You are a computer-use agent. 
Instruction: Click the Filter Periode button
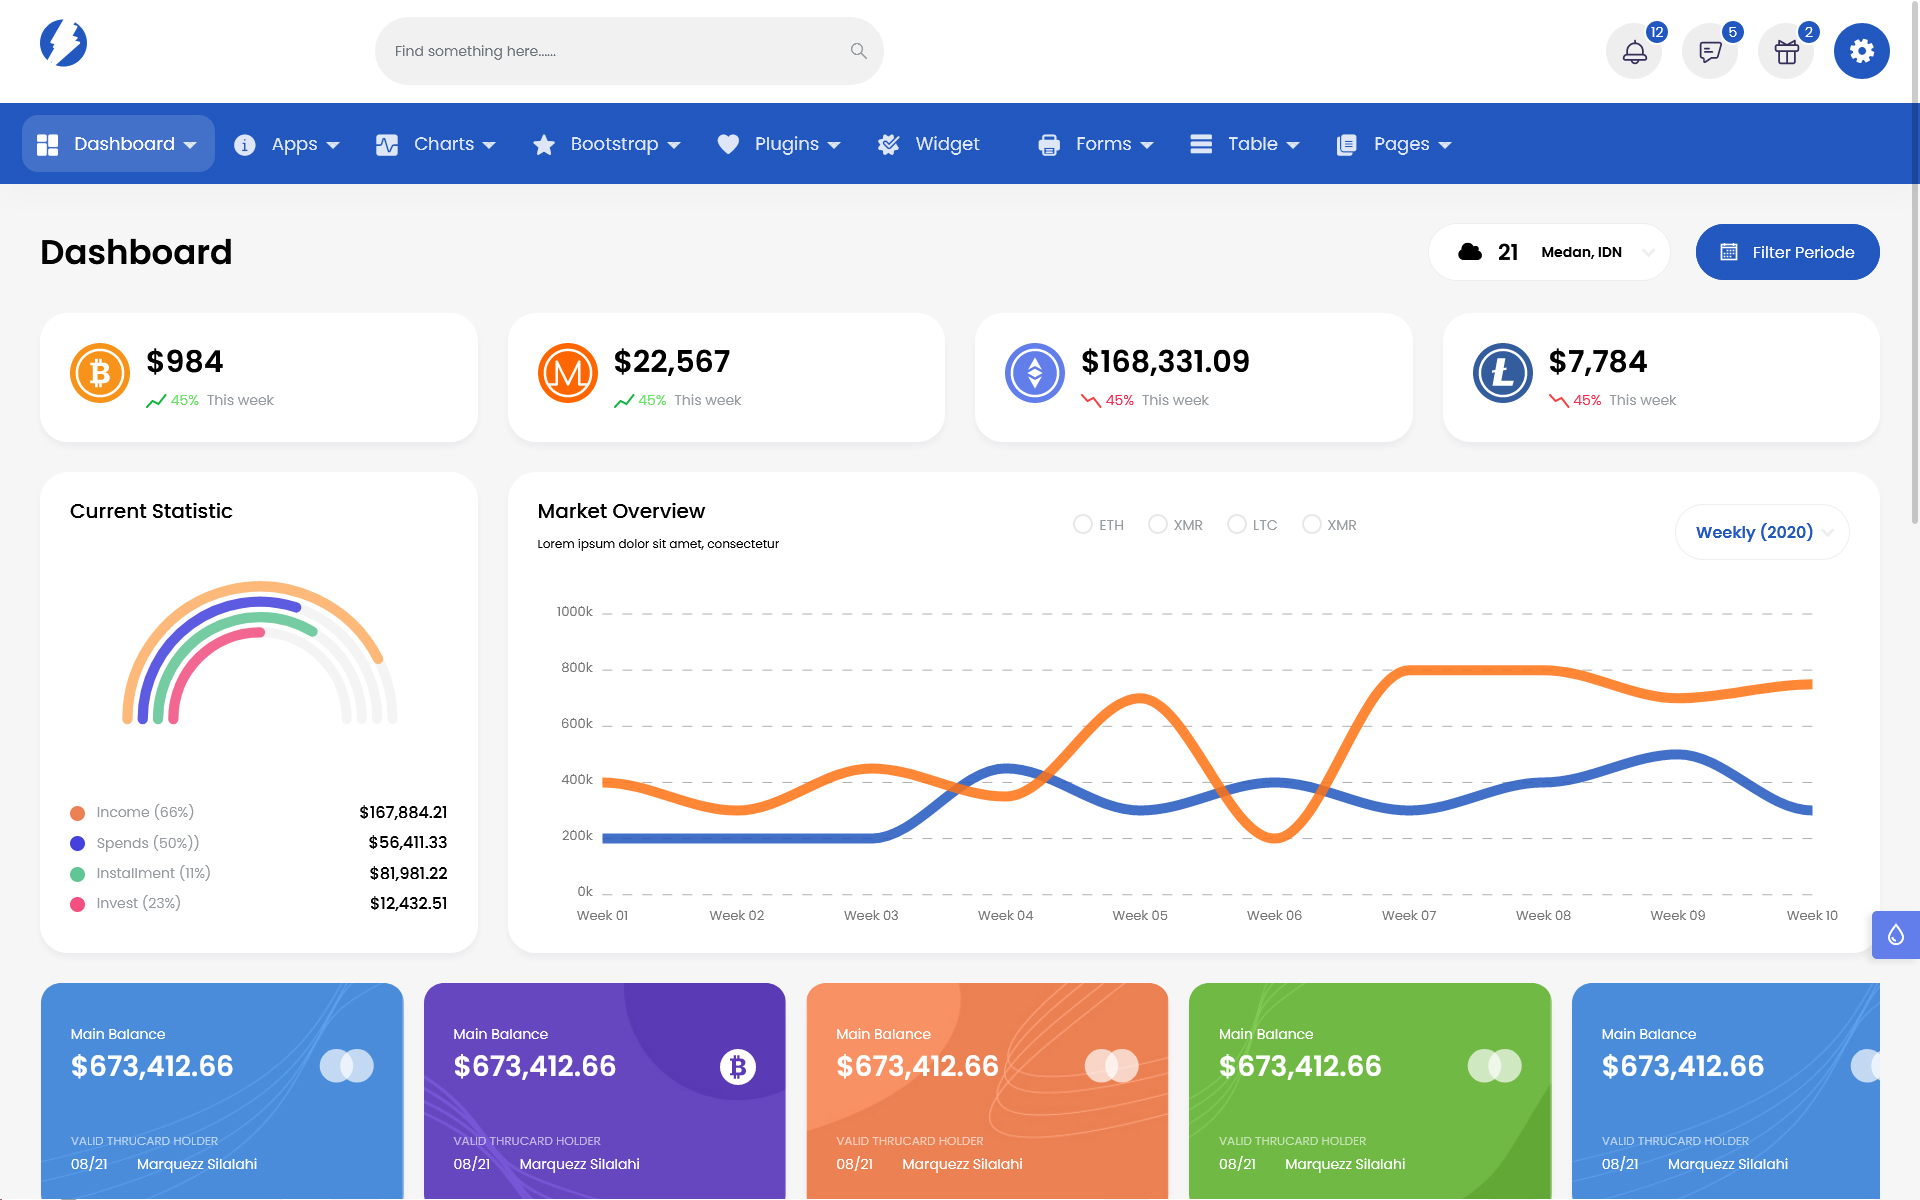[1787, 252]
